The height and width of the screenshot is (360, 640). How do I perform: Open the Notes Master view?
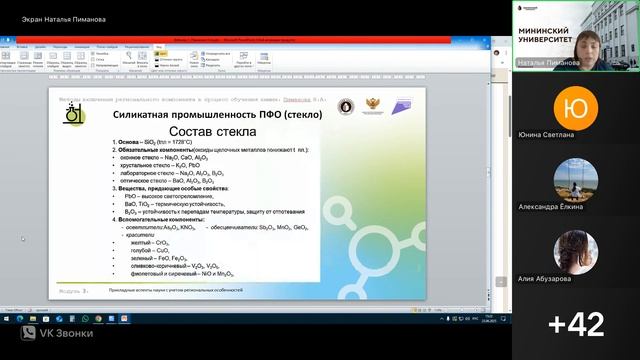pos(81,59)
